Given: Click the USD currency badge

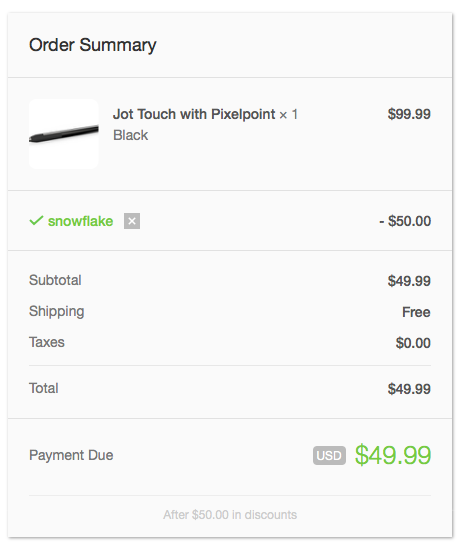Looking at the screenshot, I should (x=329, y=455).
